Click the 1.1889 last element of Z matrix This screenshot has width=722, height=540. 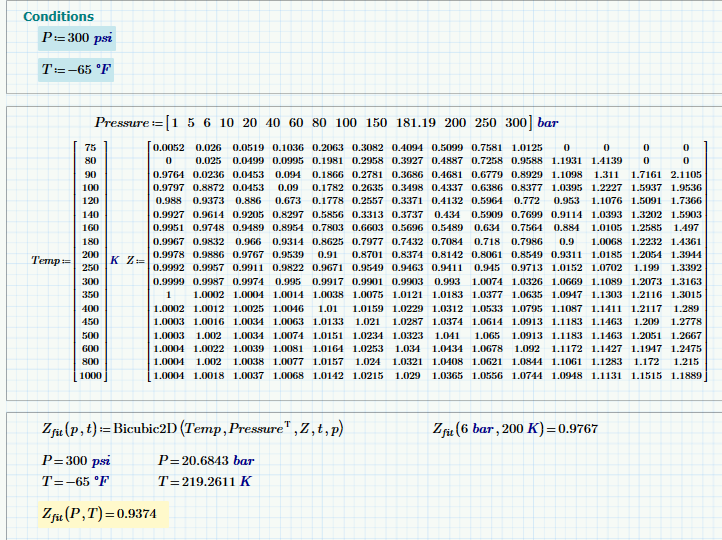pos(685,375)
